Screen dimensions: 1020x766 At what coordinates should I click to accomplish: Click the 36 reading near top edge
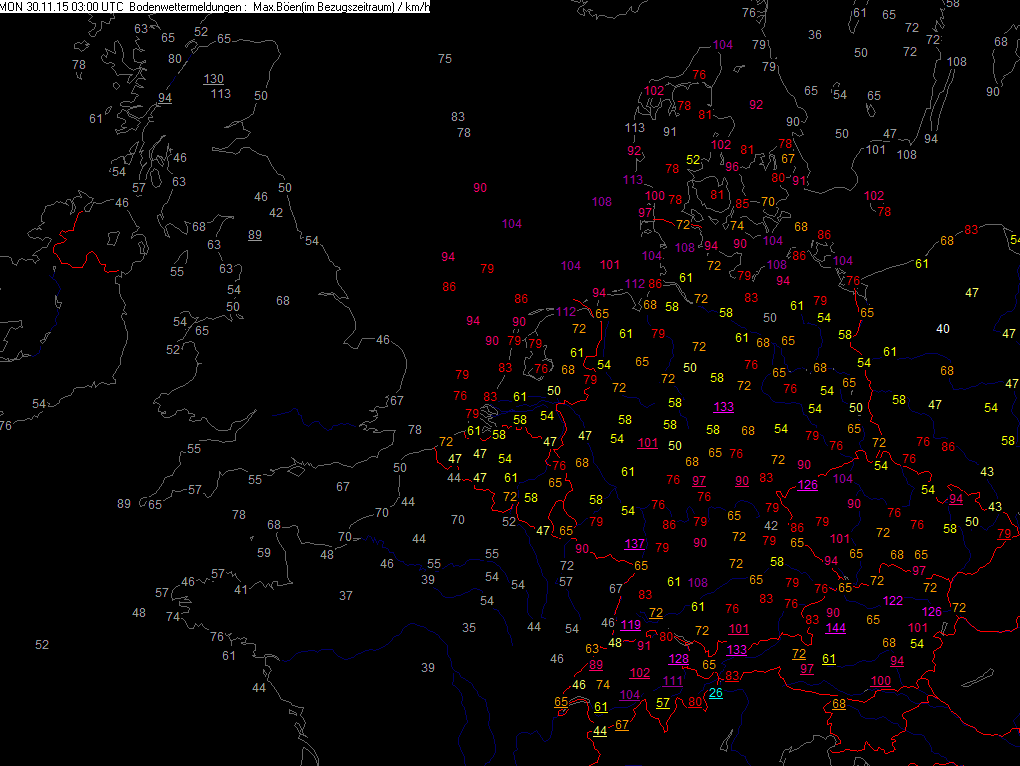[x=815, y=35]
